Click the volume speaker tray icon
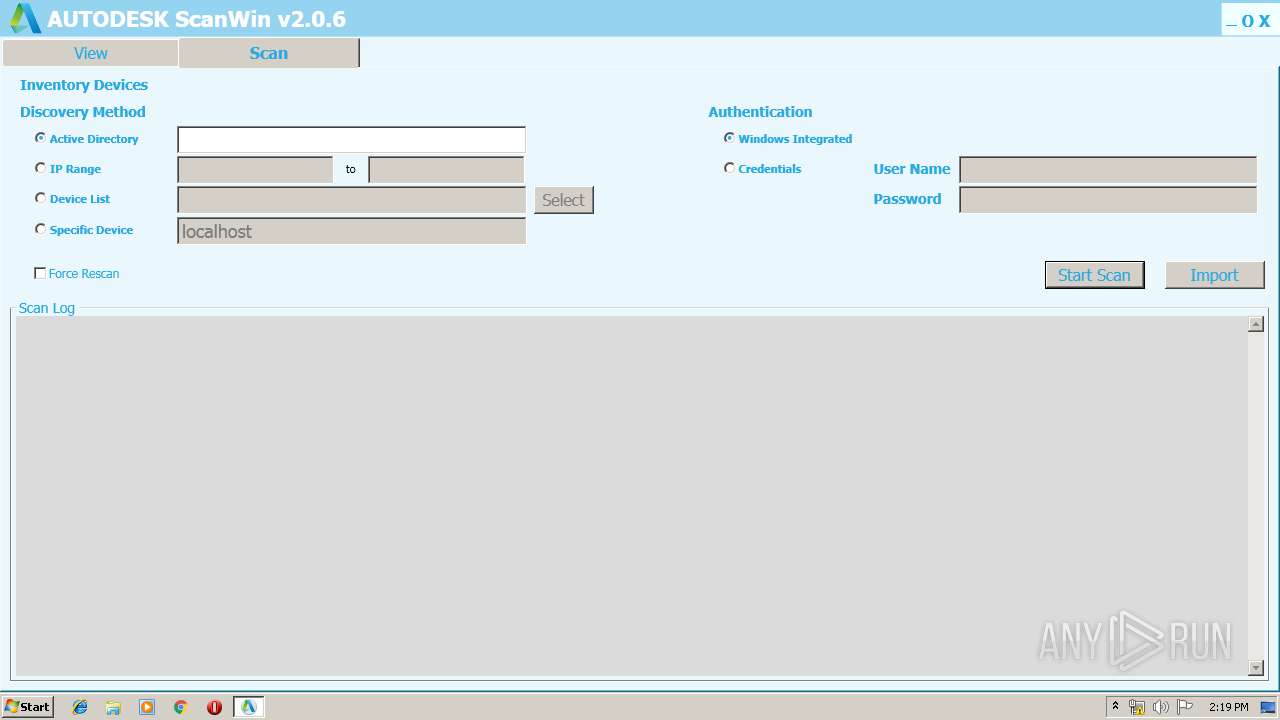 (x=1160, y=707)
